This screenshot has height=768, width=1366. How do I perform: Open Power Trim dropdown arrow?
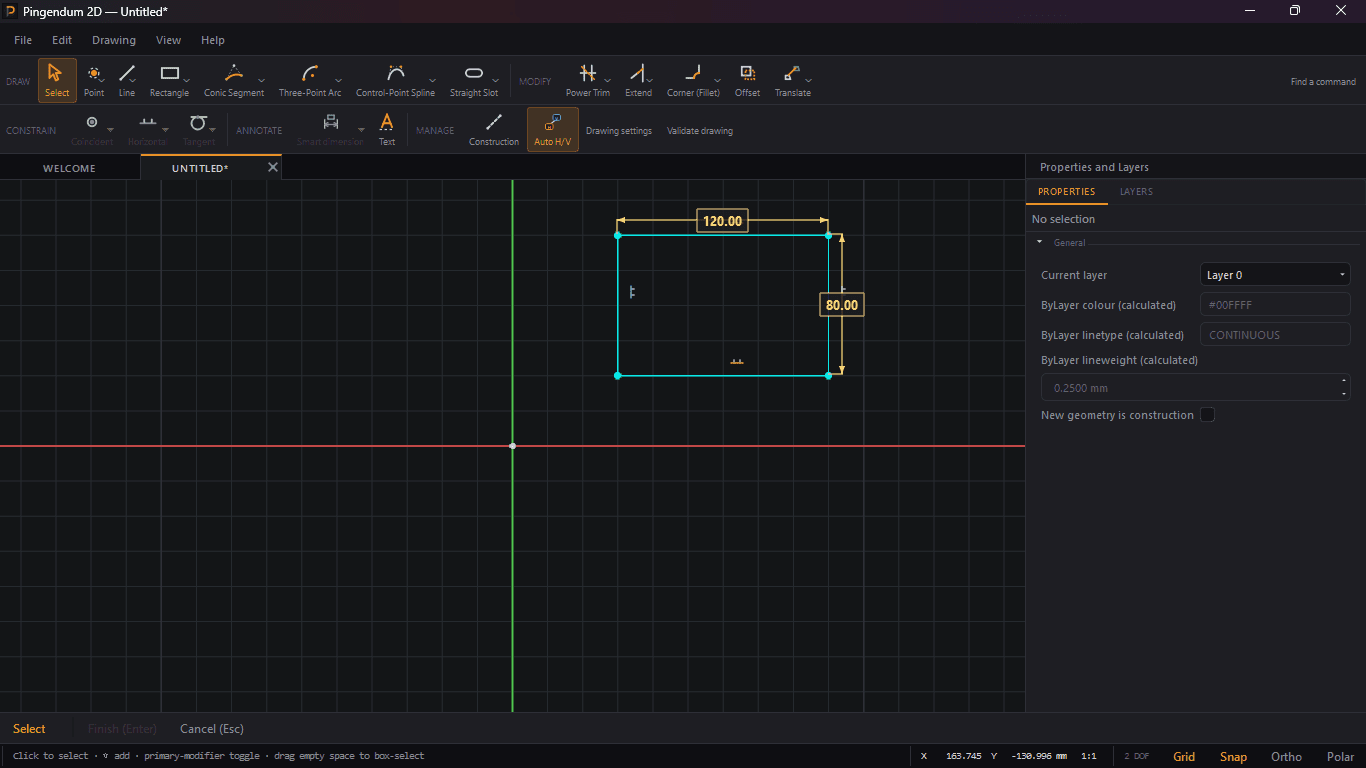tap(608, 80)
